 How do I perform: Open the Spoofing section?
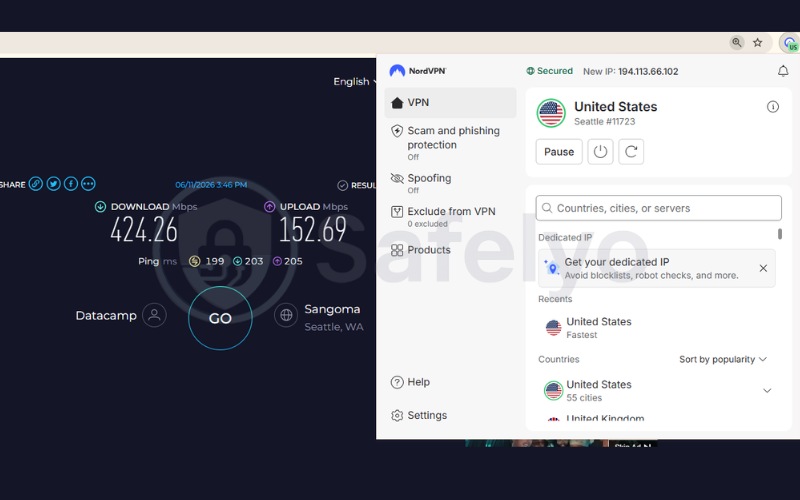451,183
